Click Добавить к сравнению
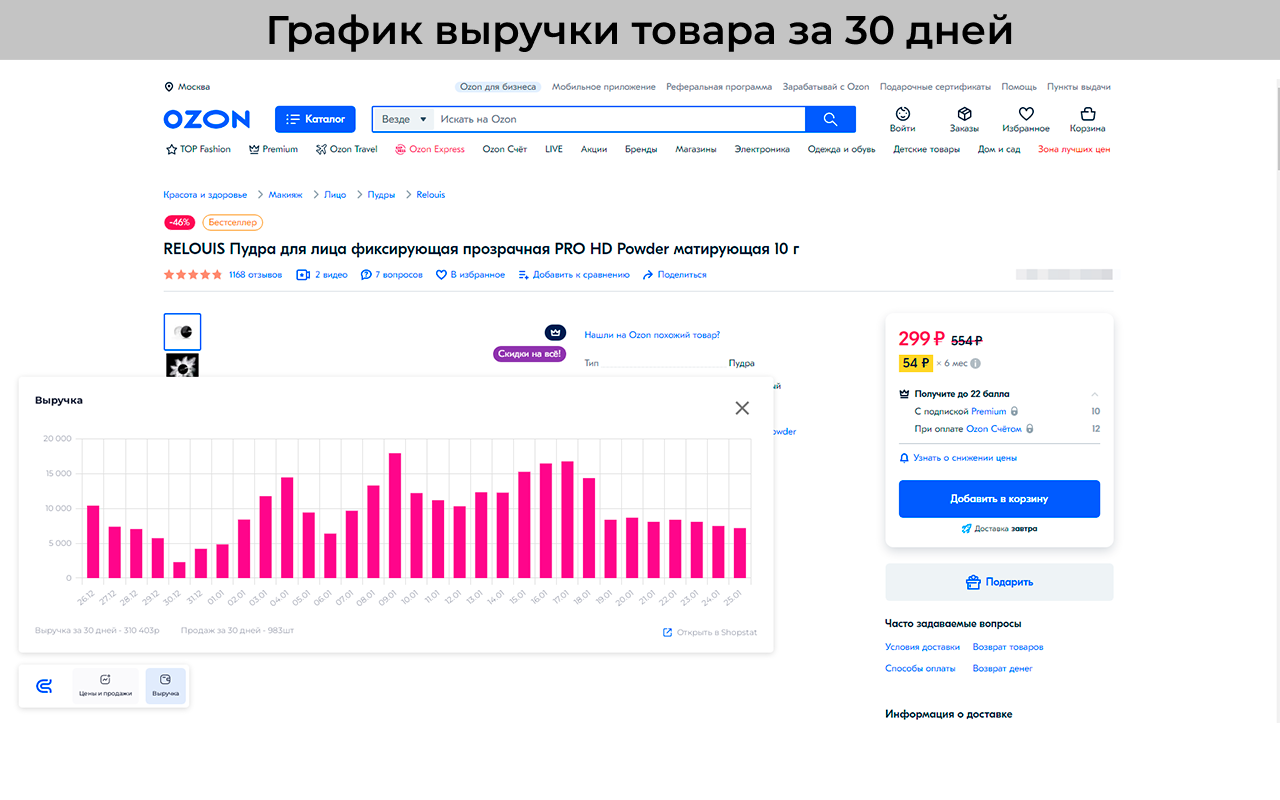 (574, 275)
